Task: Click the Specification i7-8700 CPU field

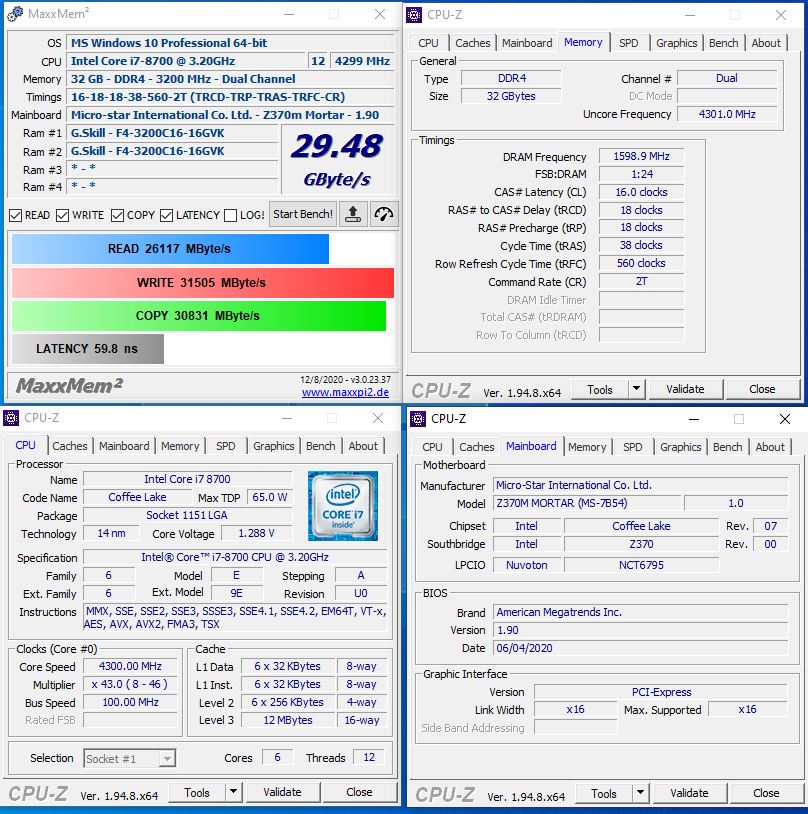Action: 235,557
